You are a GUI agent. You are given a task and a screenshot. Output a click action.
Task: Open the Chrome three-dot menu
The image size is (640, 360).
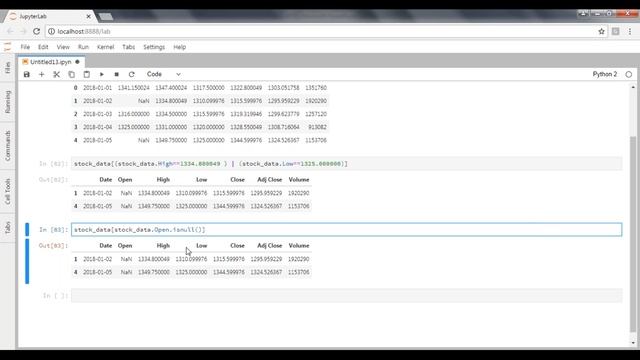[630, 31]
